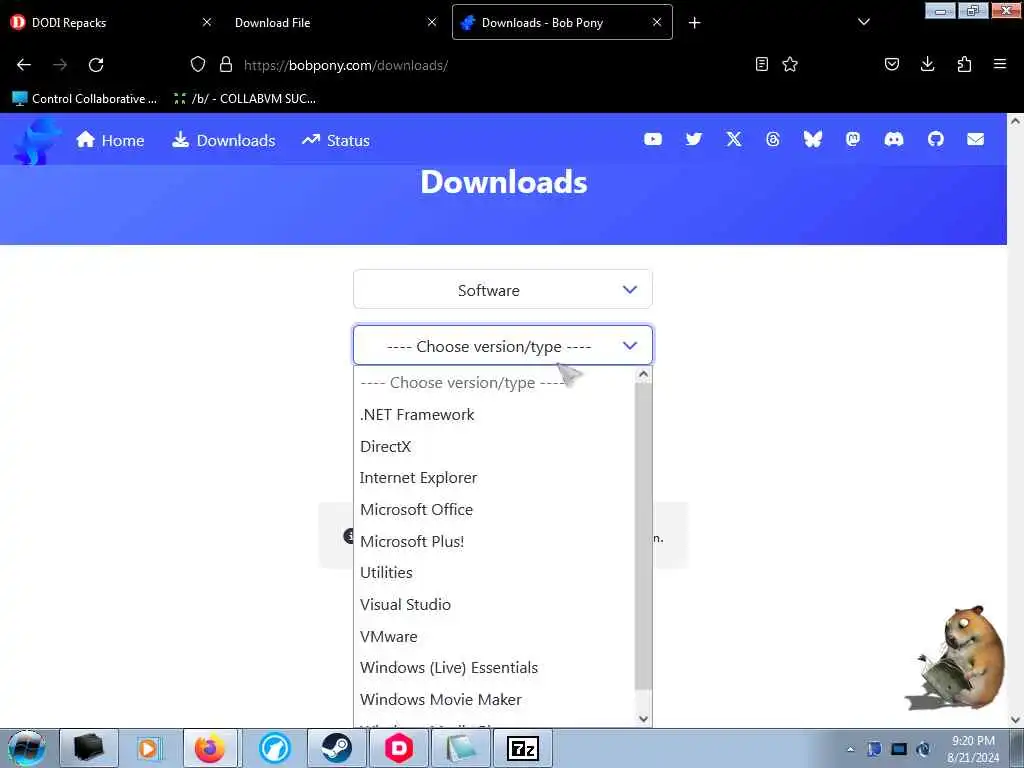Open the Threads social icon link
The image size is (1024, 768).
773,139
